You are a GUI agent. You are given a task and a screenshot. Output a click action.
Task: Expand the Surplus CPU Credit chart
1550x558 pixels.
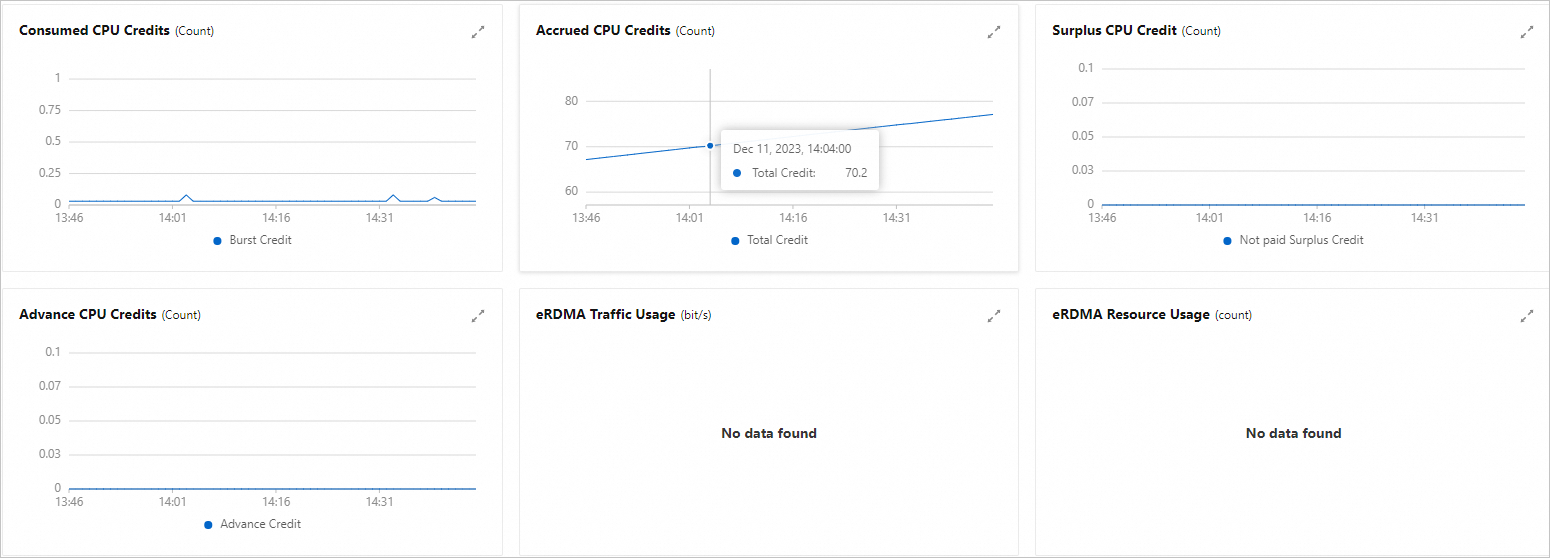coord(1527,32)
